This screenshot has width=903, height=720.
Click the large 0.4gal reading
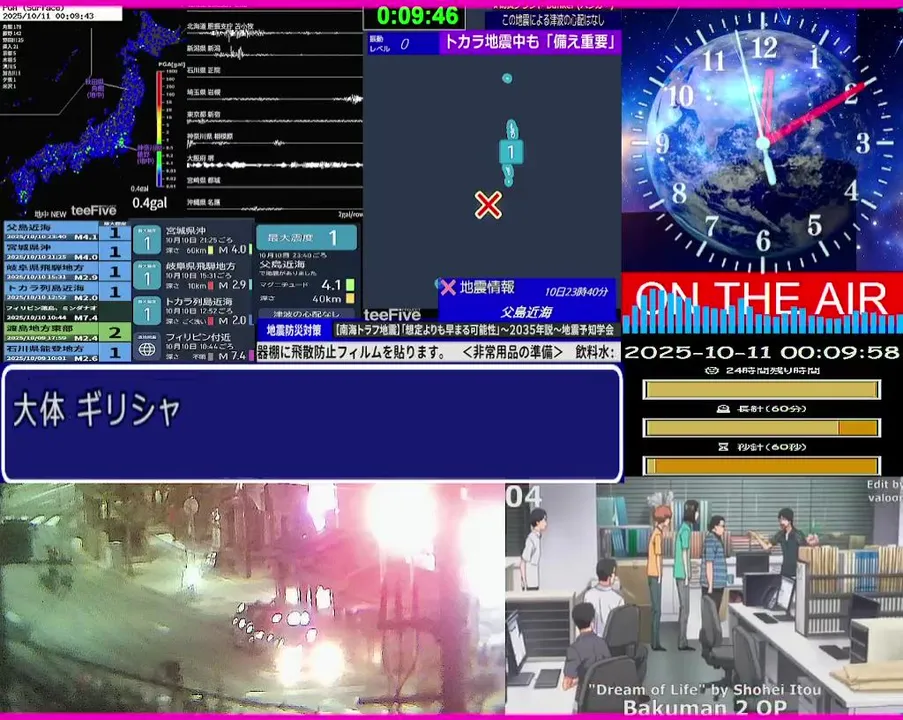point(150,203)
